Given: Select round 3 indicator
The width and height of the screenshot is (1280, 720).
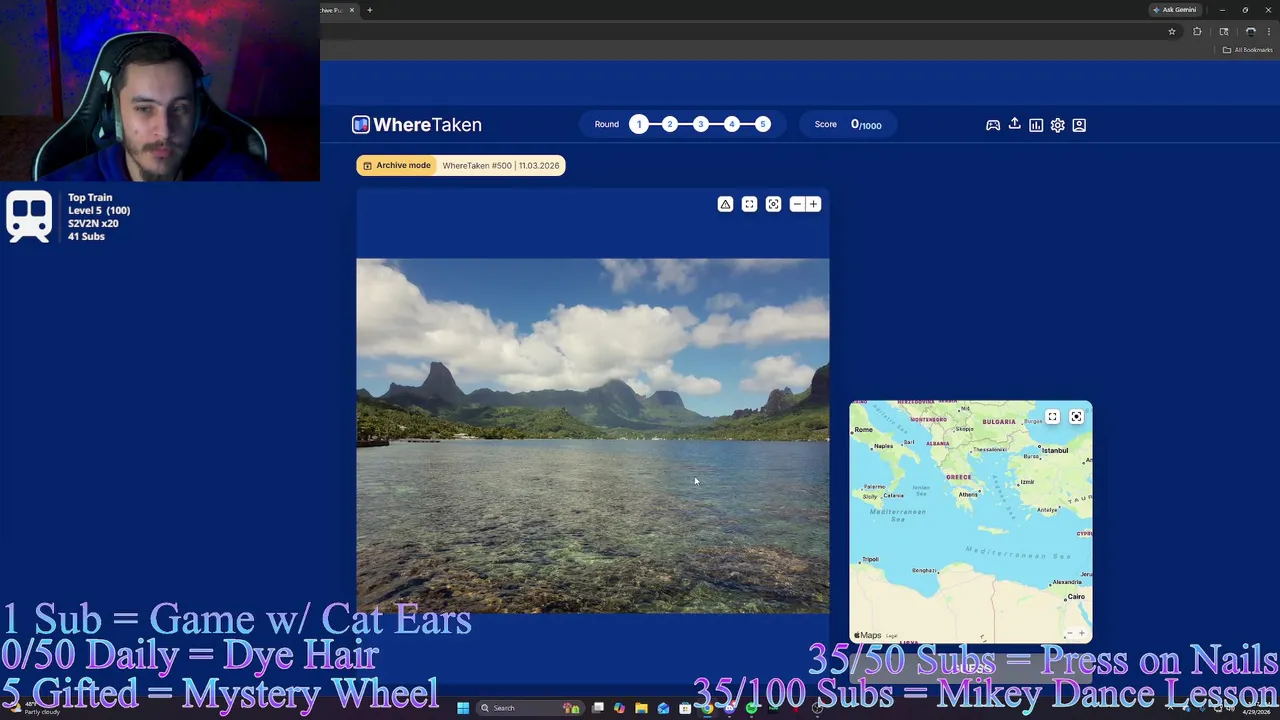Looking at the screenshot, I should click(701, 124).
